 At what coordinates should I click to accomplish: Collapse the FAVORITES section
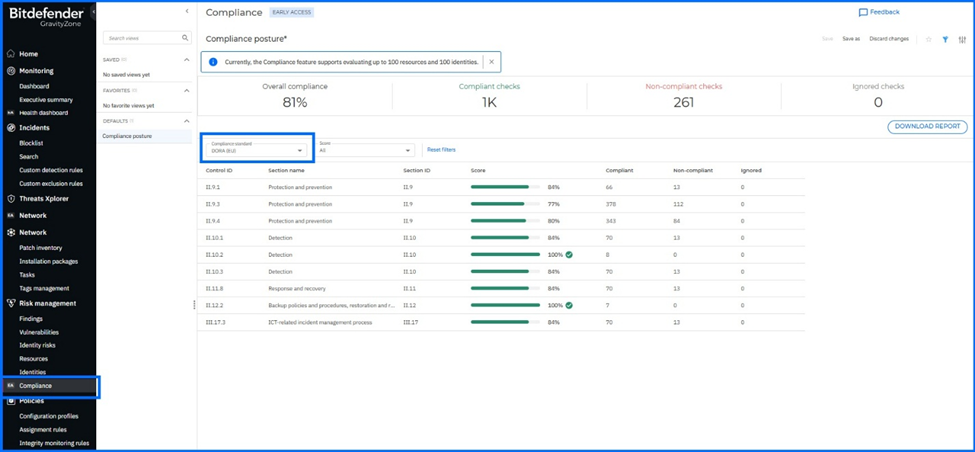coord(187,91)
